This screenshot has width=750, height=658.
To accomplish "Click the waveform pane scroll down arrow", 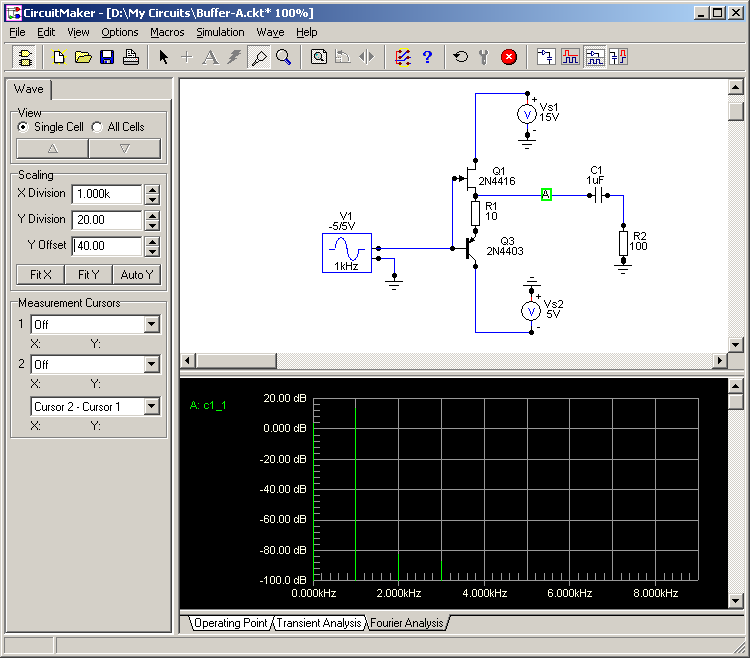I will pos(735,601).
